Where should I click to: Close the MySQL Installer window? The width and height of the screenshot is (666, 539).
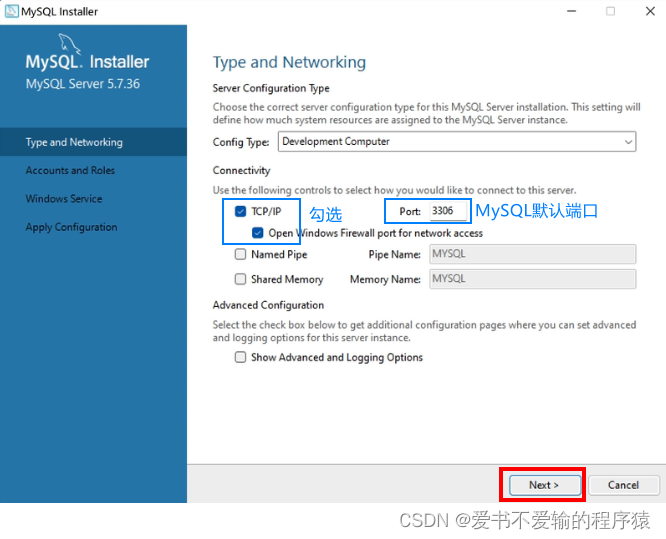pyautogui.click(x=650, y=11)
